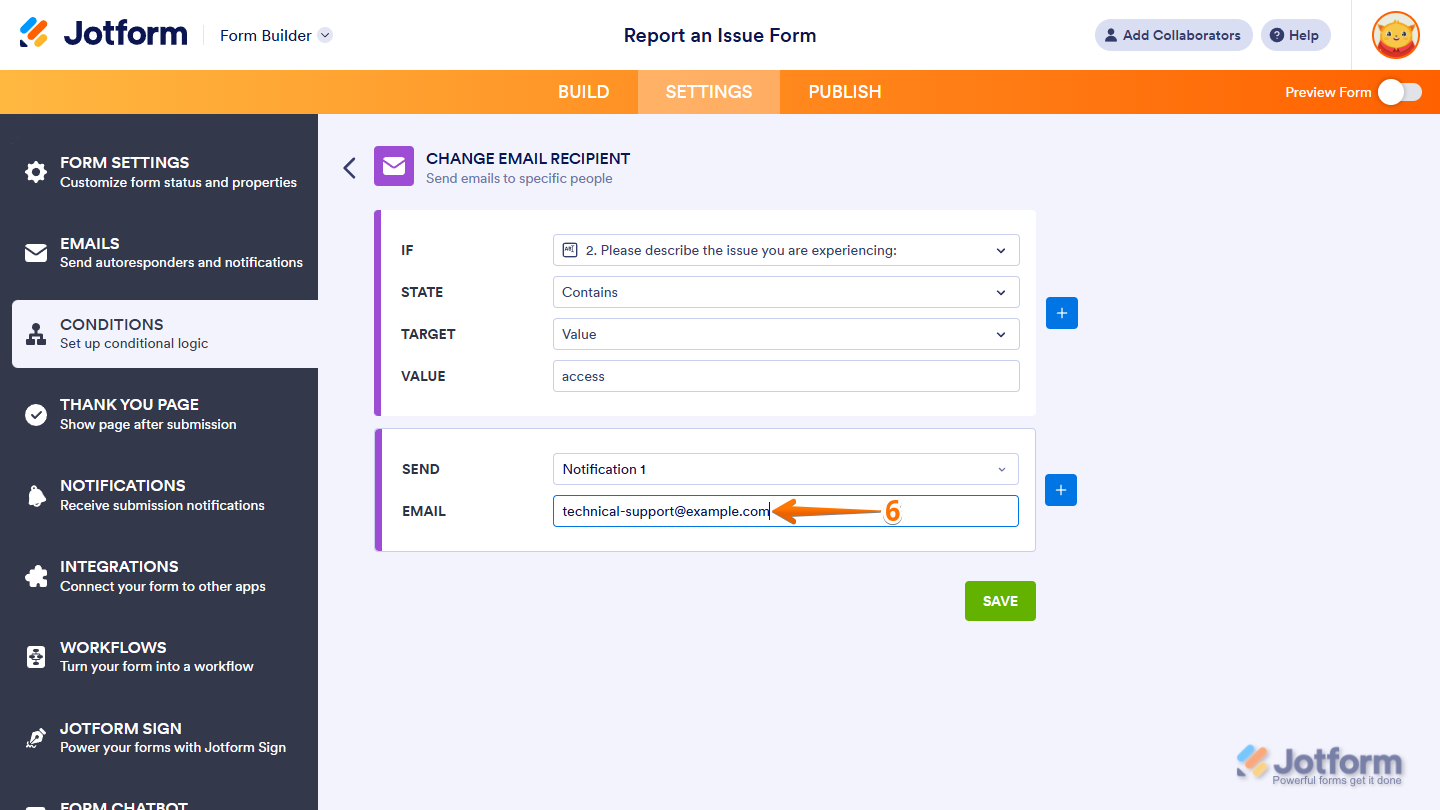Open Form Settings with the gear icon
Image resolution: width=1440 pixels, height=810 pixels.
tap(36, 172)
